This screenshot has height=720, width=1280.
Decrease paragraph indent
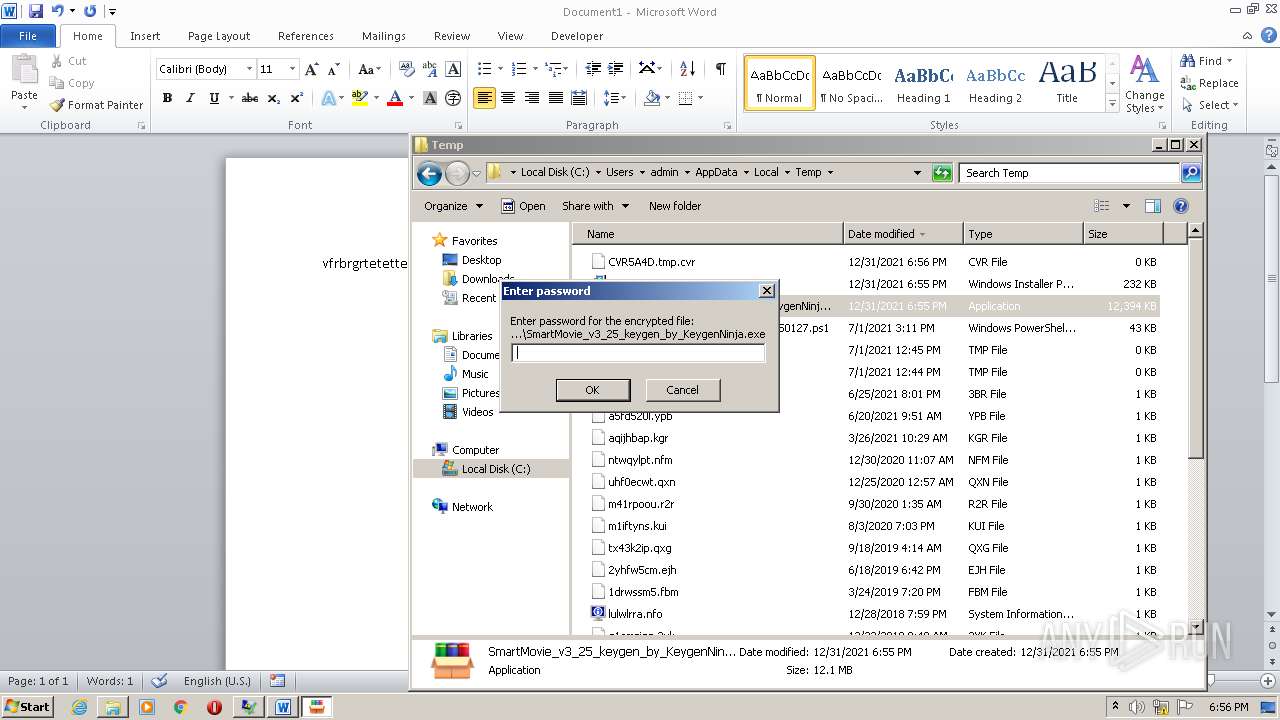coord(593,69)
